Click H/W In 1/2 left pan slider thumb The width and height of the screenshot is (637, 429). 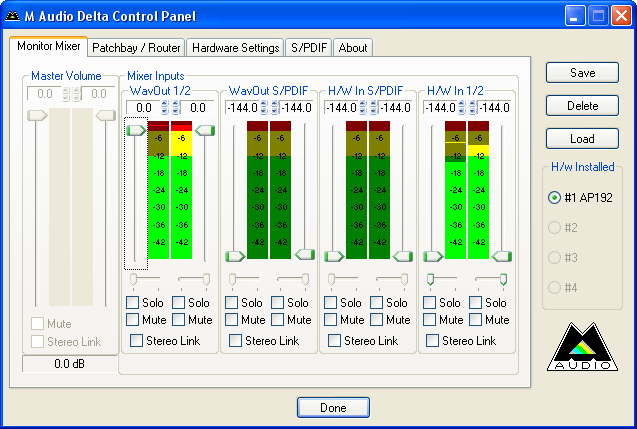(431, 280)
